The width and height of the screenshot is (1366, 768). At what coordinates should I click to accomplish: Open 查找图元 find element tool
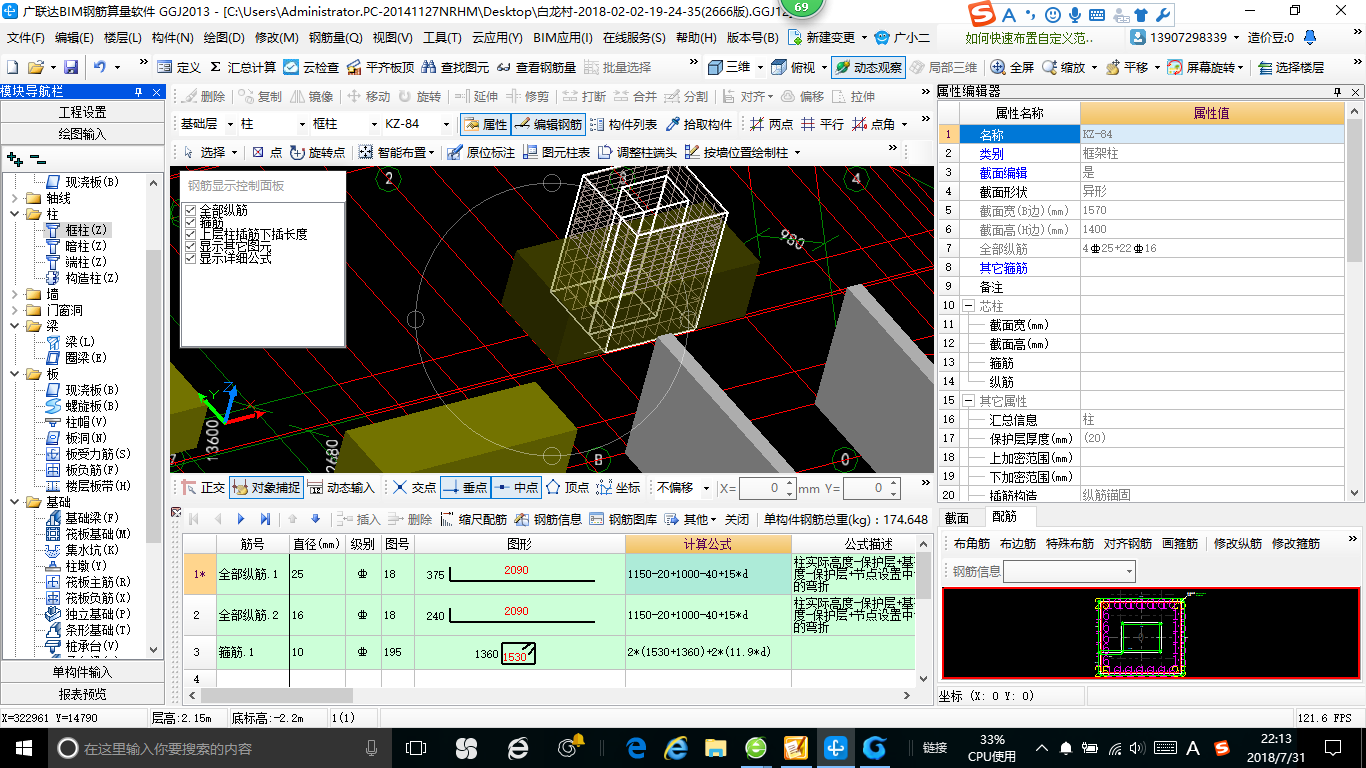click(x=455, y=67)
